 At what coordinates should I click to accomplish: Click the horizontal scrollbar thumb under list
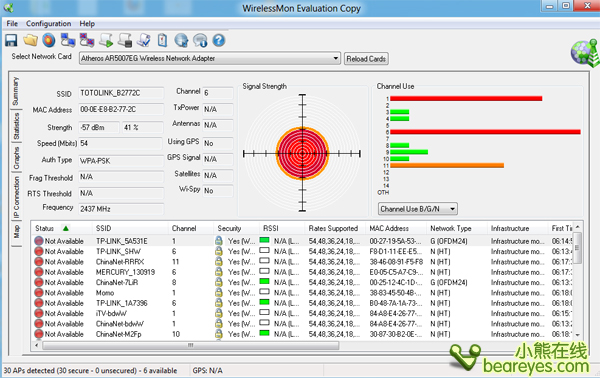coord(191,345)
